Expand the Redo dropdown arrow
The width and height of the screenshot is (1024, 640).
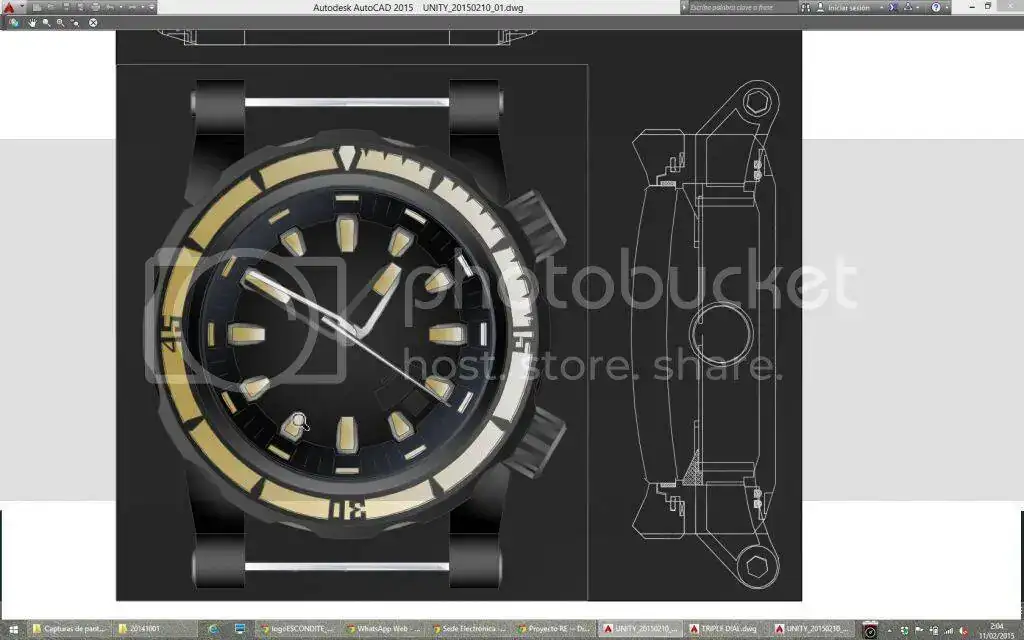pyautogui.click(x=145, y=8)
